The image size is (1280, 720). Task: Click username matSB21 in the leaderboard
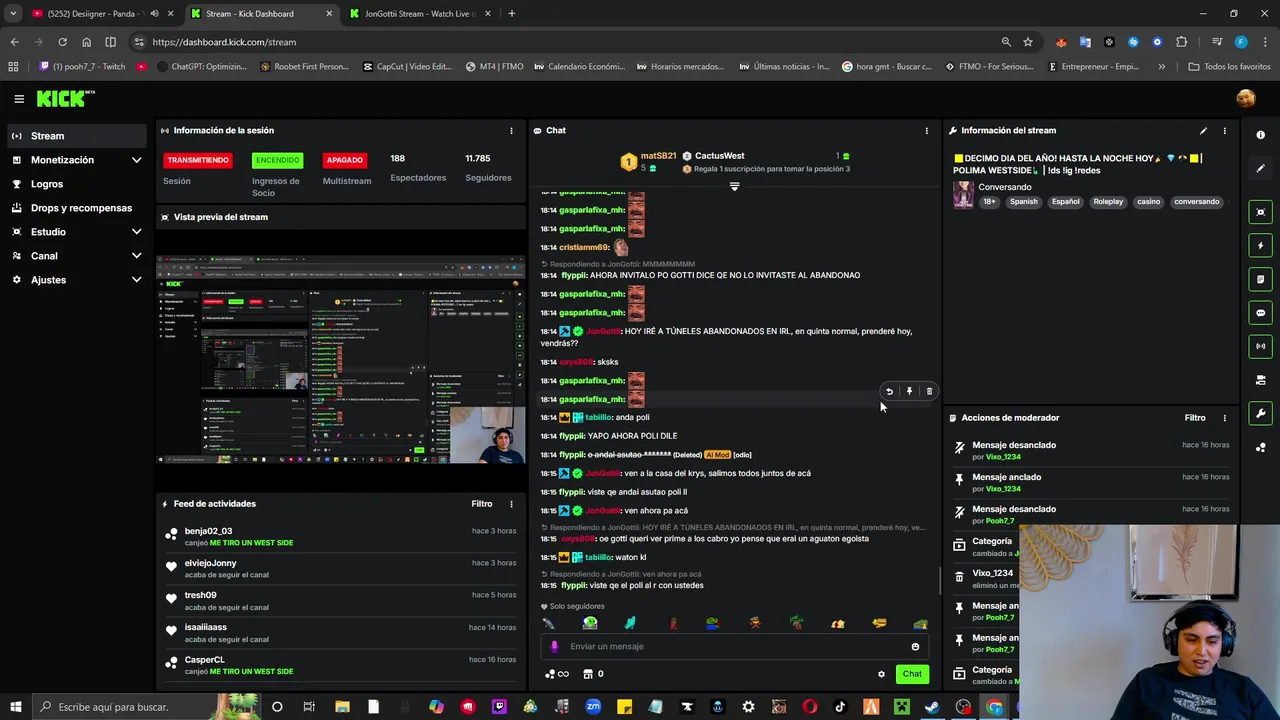click(658, 156)
